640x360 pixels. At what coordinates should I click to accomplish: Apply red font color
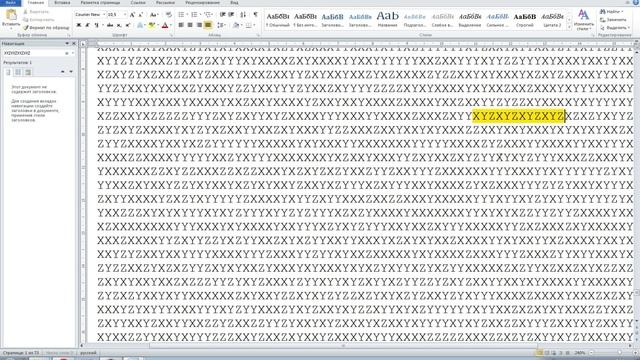(x=164, y=25)
